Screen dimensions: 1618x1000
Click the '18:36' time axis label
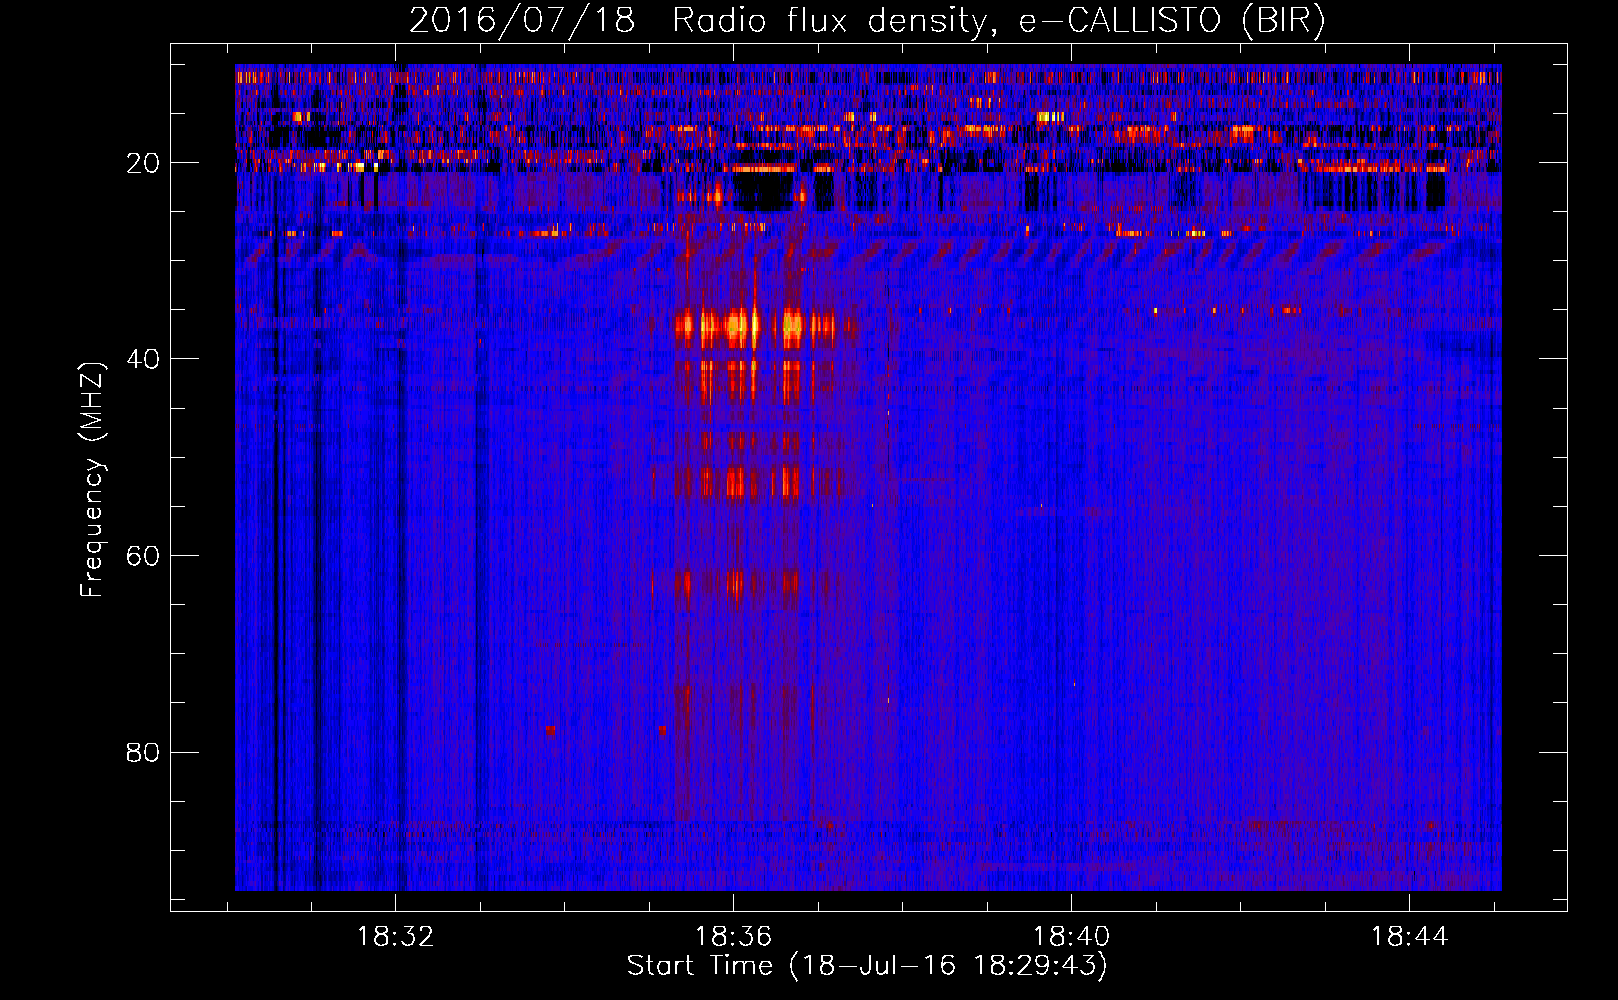[733, 937]
